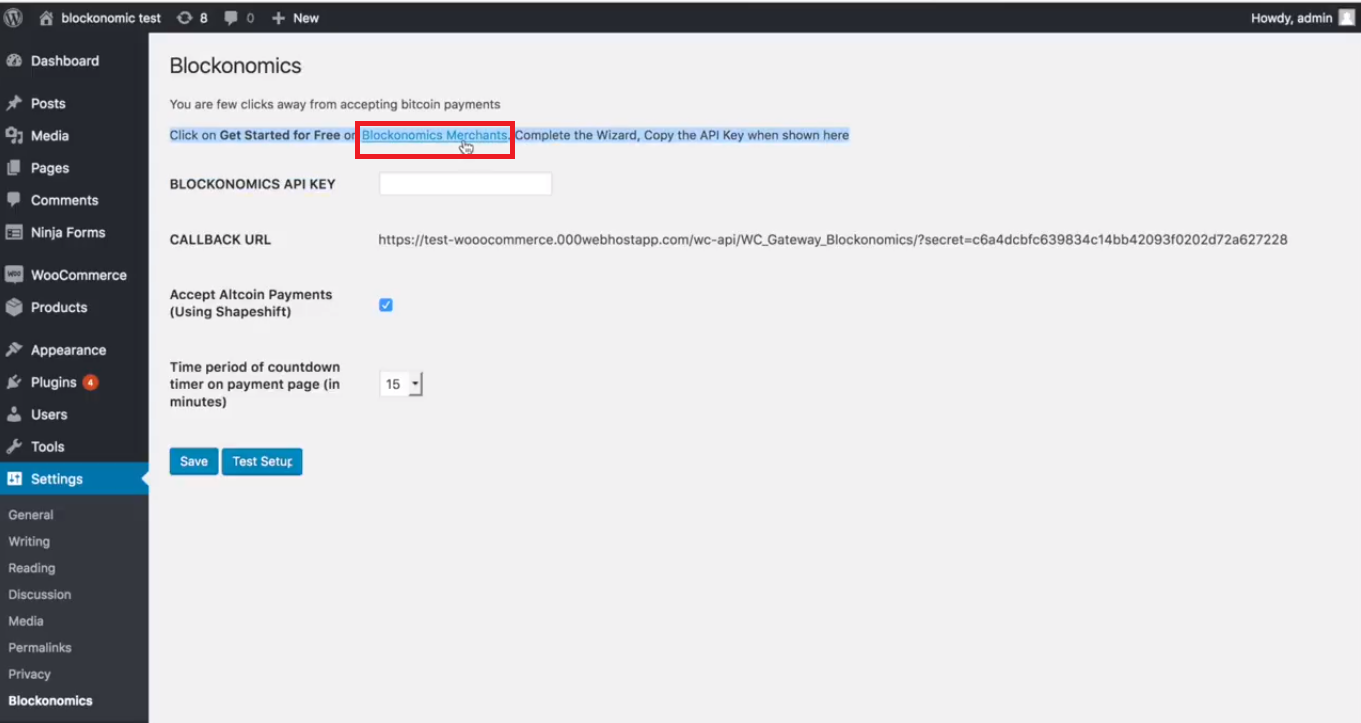Viewport: 1361px width, 723px height.
Task: Open the countdown timer minutes dropdown
Action: click(x=401, y=384)
